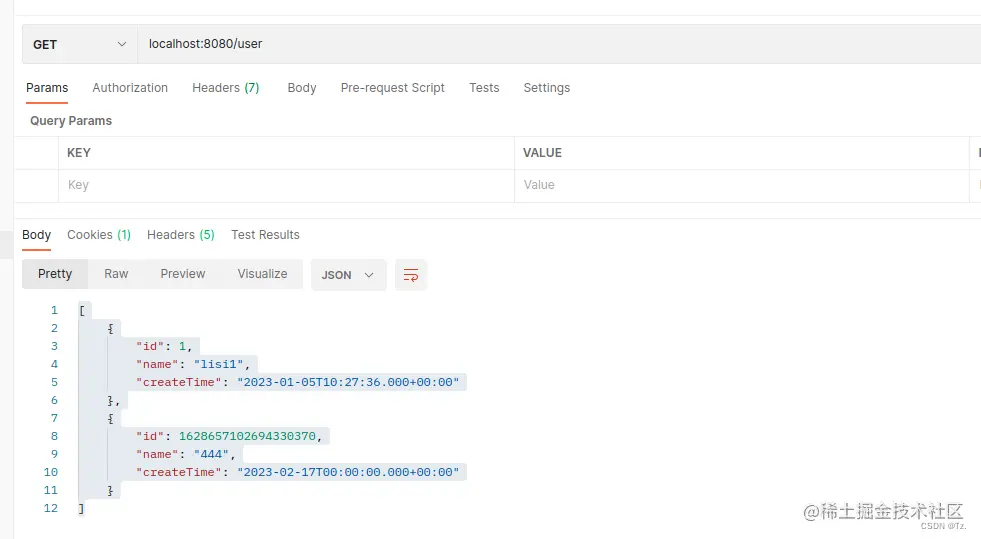981x539 pixels.
Task: Open the Tests tab
Action: click(484, 88)
